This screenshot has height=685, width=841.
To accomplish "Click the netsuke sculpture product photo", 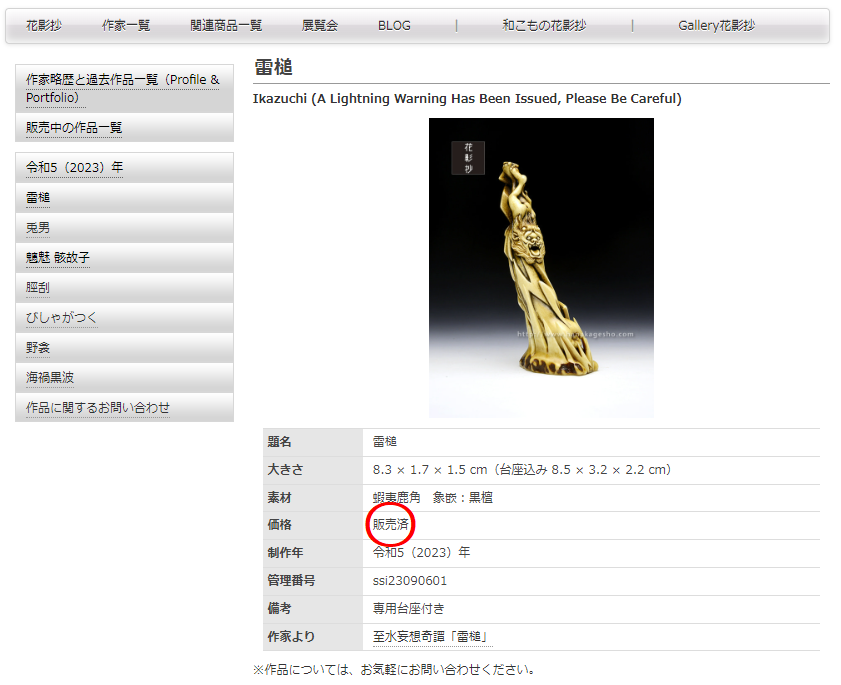I will (541, 268).
